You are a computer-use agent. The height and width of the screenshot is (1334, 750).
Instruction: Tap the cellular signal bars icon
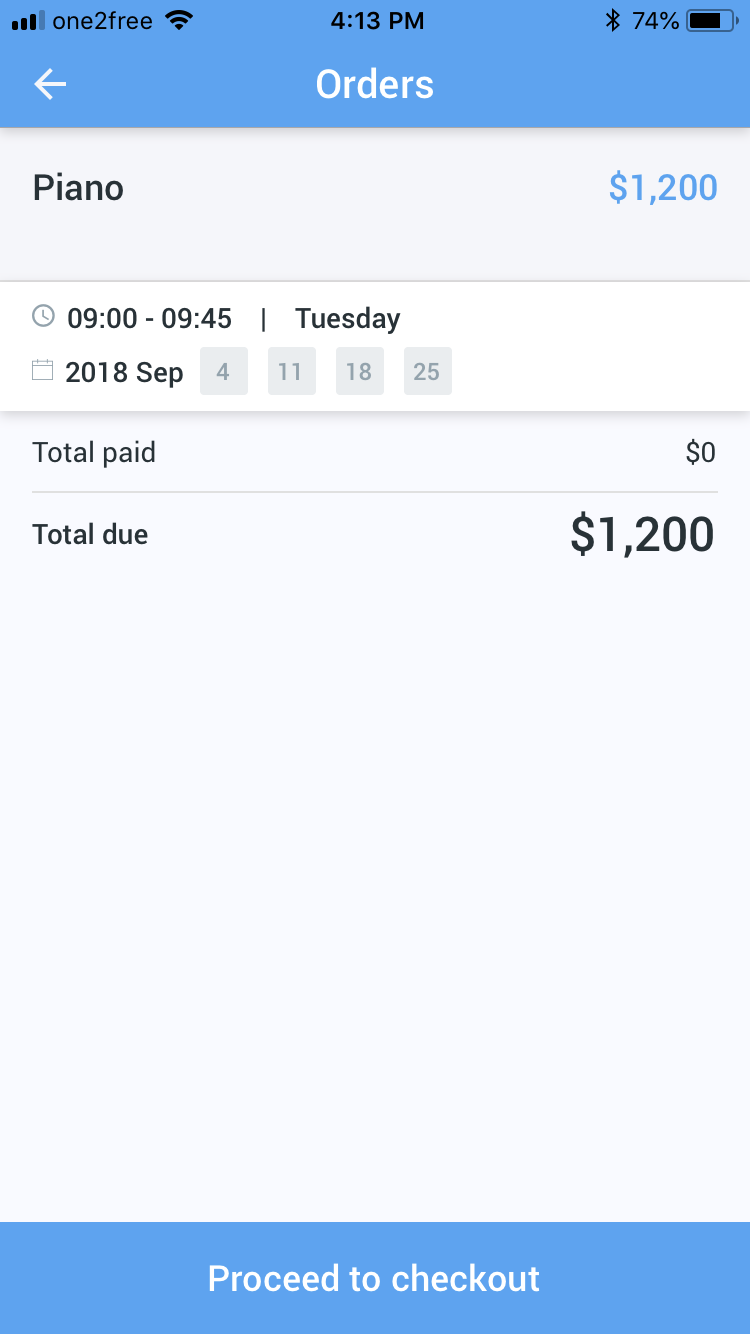[x=28, y=21]
